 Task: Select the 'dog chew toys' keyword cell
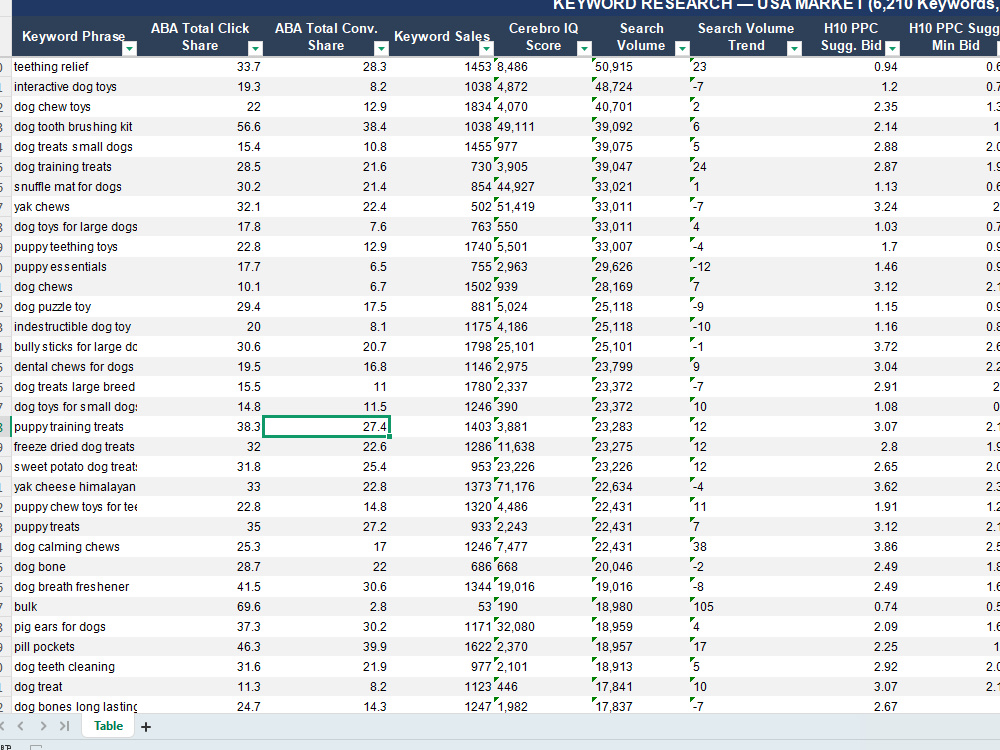[74, 107]
